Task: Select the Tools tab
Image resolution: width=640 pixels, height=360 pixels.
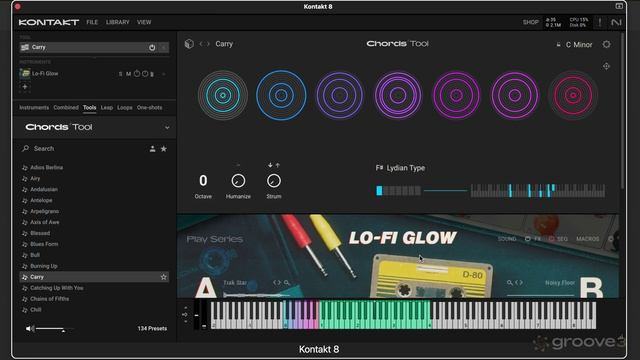Action: pyautogui.click(x=89, y=108)
